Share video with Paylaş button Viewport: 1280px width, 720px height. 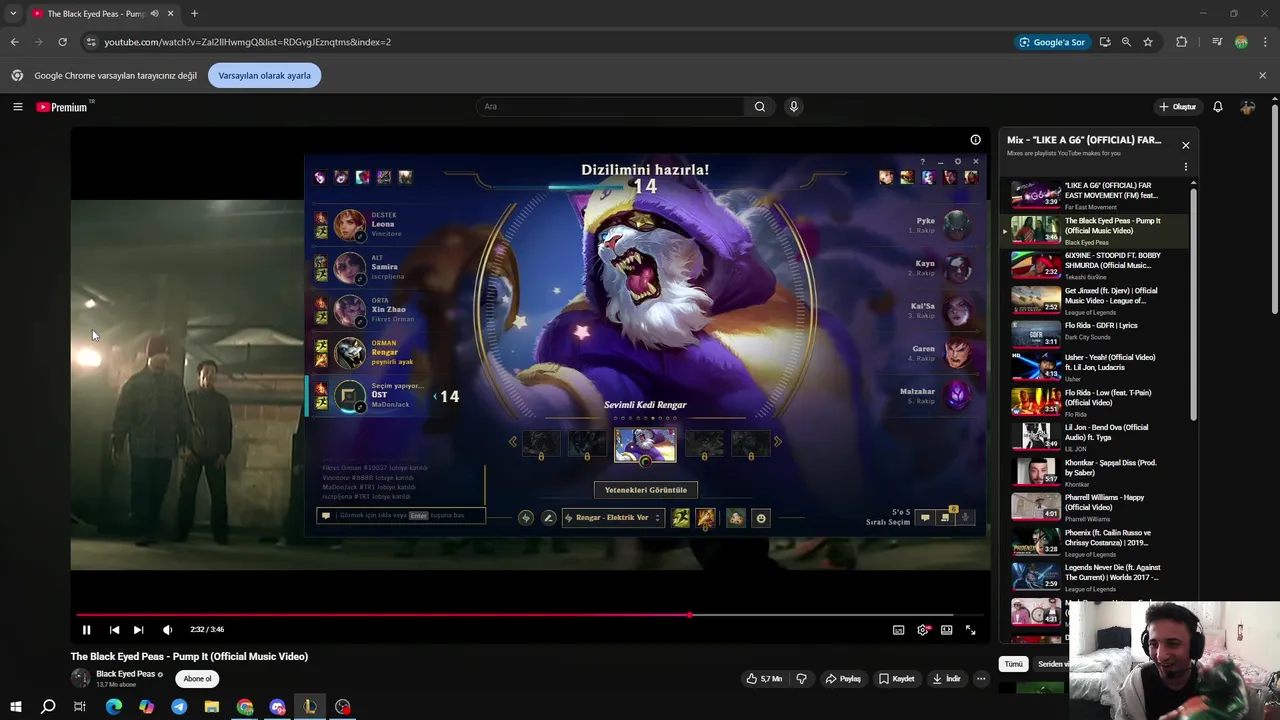(843, 679)
